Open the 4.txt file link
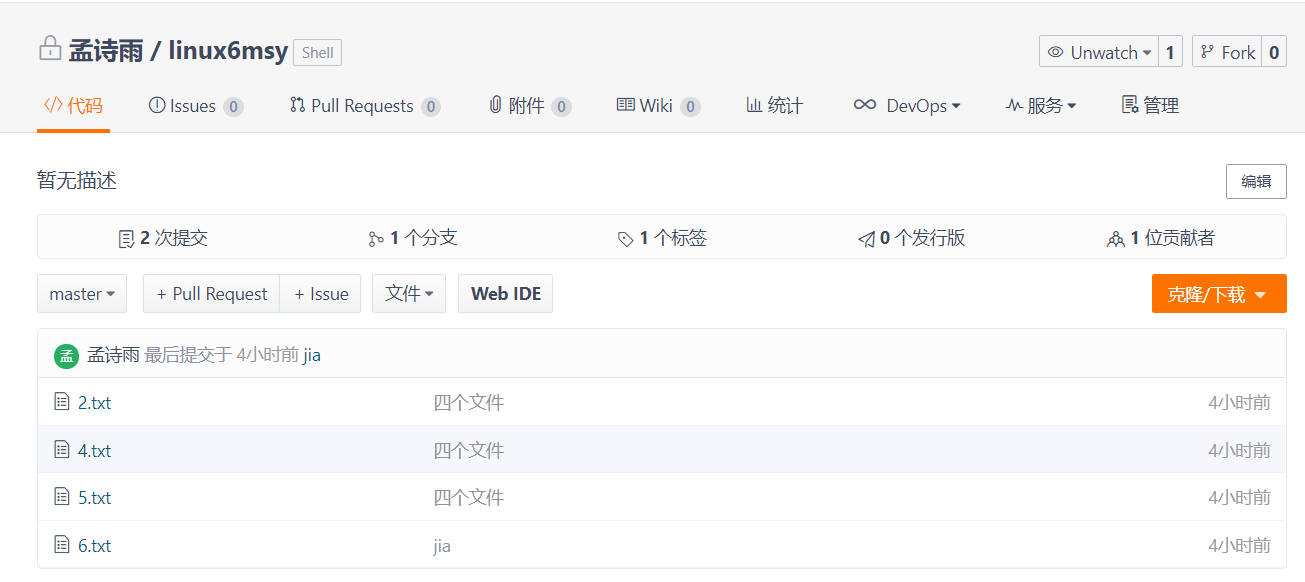The width and height of the screenshot is (1305, 582). click(95, 451)
